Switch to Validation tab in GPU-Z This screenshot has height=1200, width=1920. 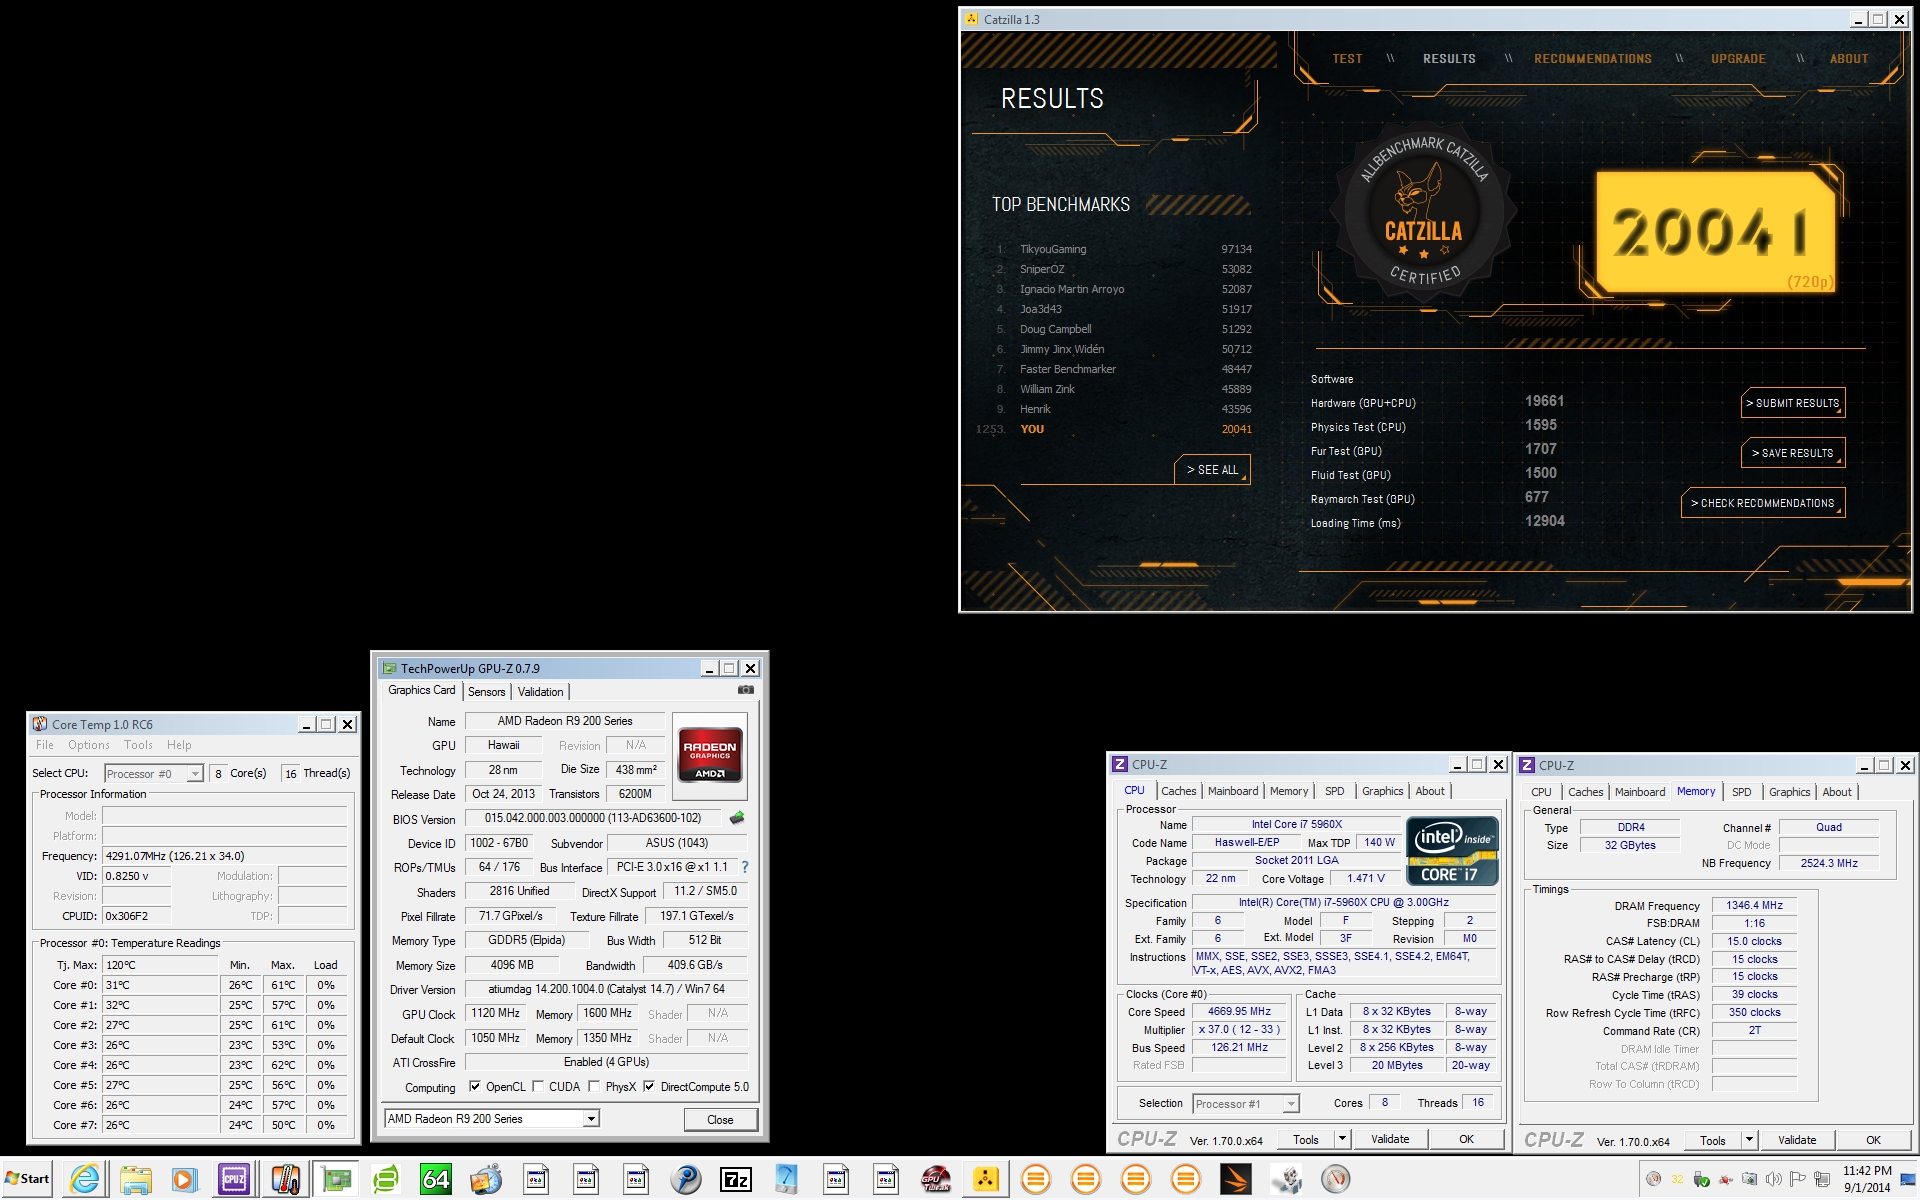click(541, 691)
